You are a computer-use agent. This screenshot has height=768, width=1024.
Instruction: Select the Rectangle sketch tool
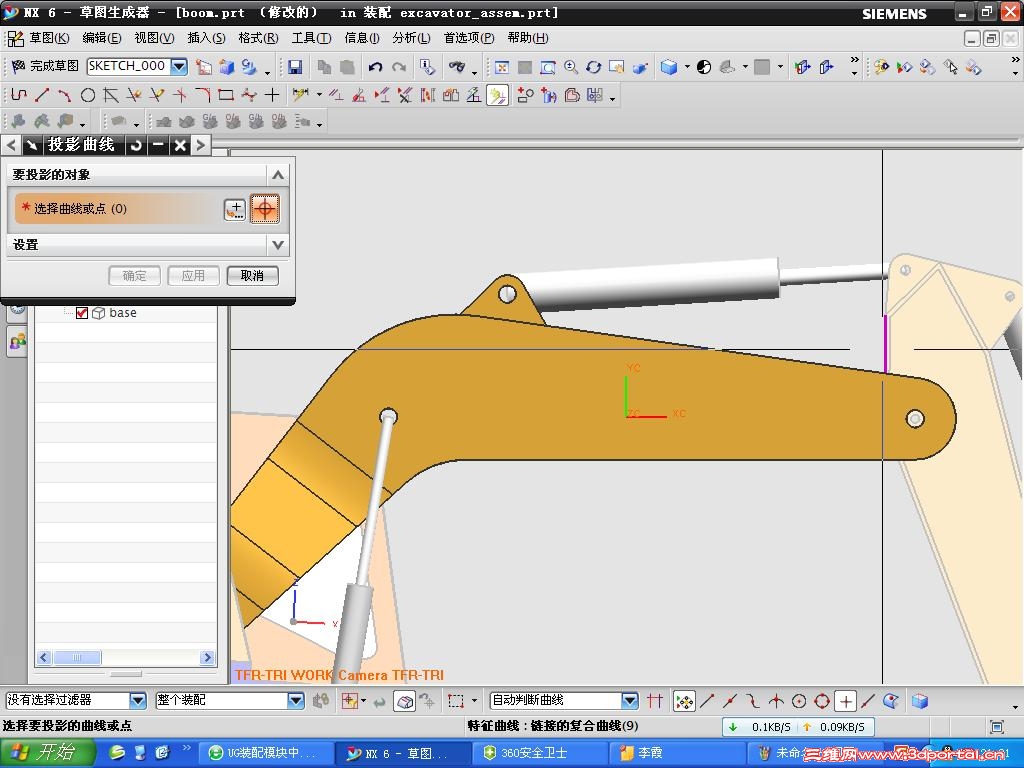(x=226, y=95)
